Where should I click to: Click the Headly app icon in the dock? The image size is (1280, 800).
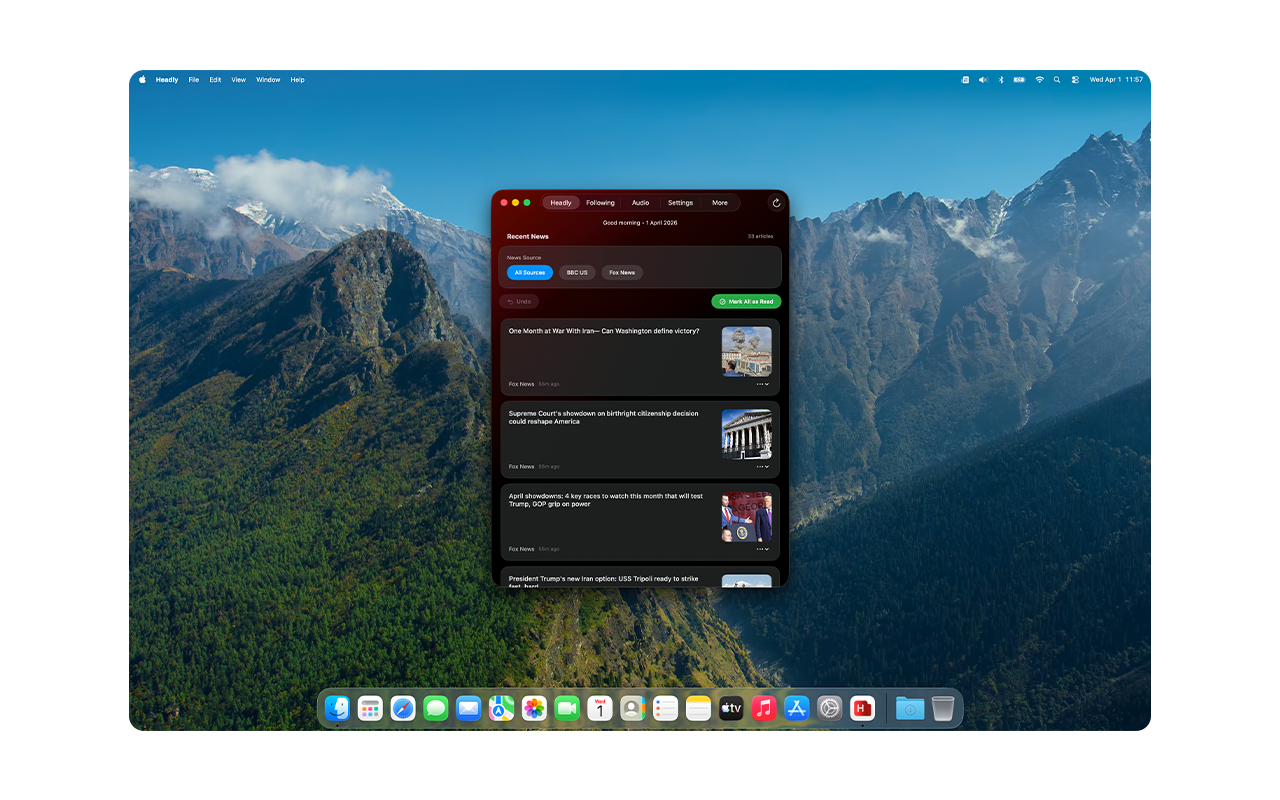862,709
